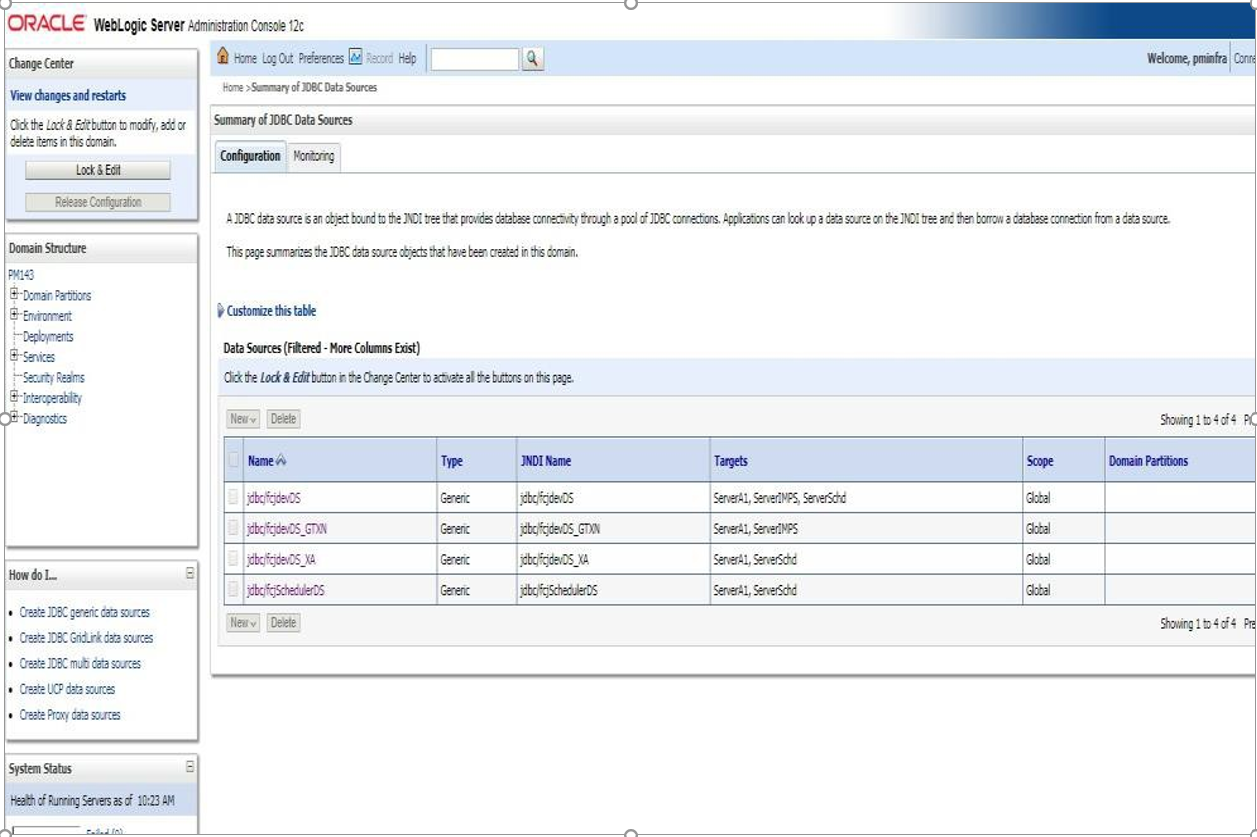Open jdbc/fcjSchedulerDS data source link
Screen dimensions: 1257x837
[x=286, y=590]
